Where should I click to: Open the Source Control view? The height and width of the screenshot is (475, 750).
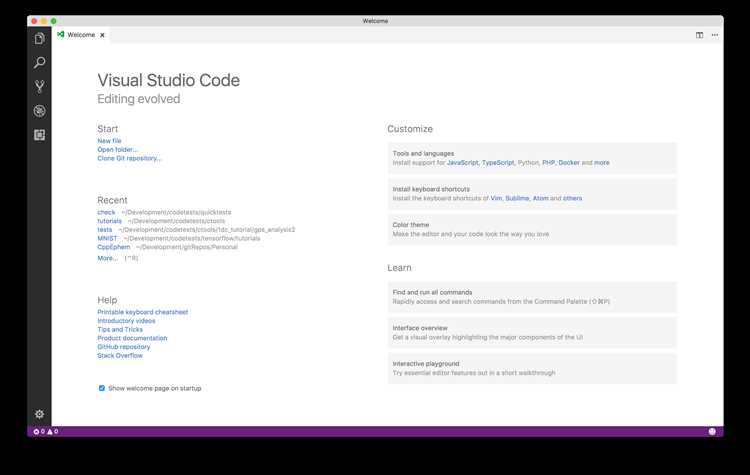click(x=40, y=87)
